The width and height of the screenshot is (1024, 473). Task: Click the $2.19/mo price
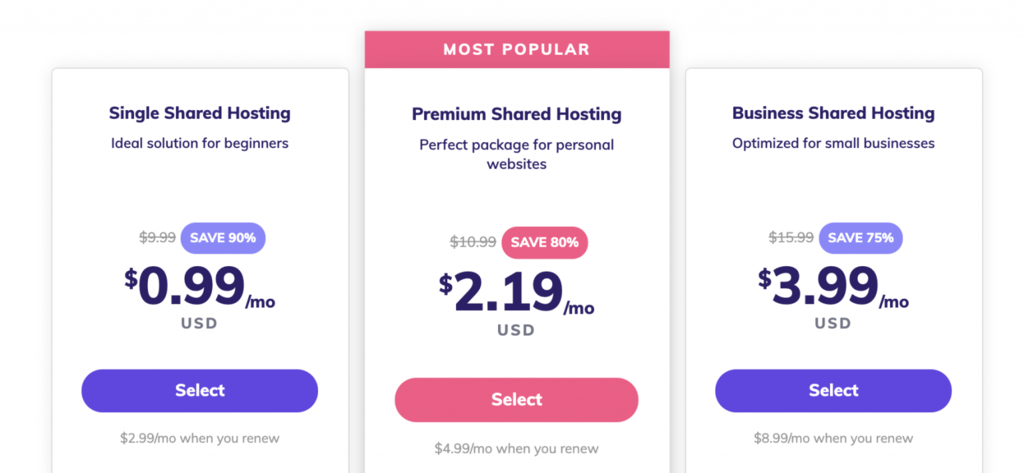click(517, 294)
